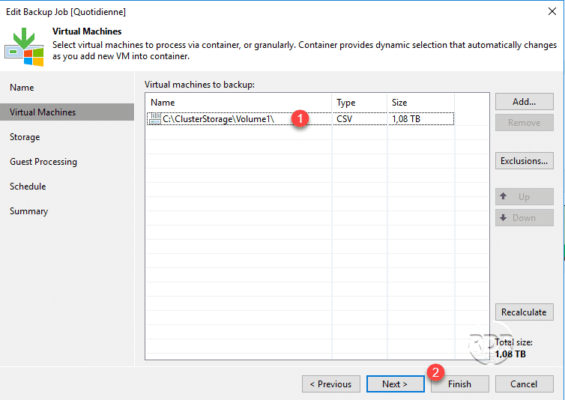This screenshot has height=400, width=565.
Task: Open the Exclusions... dialog
Action: coord(524,161)
